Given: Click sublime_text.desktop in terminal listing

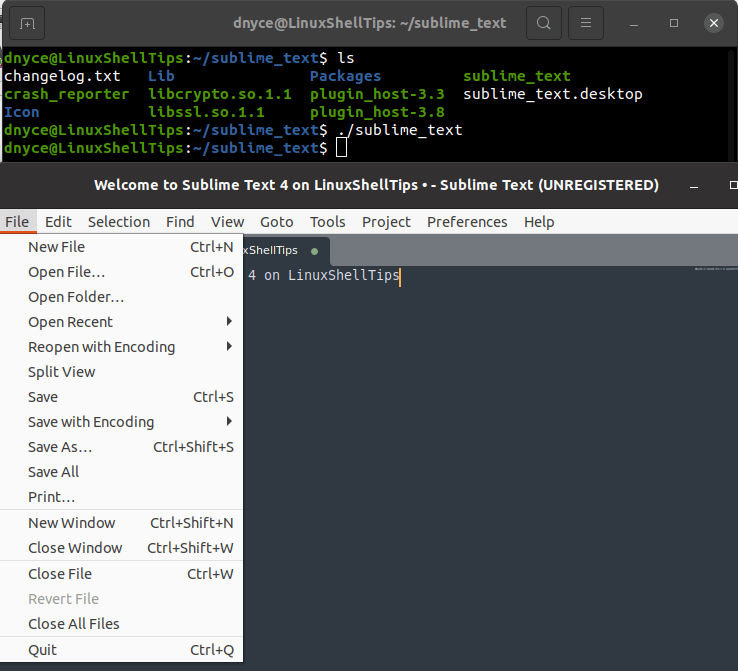Looking at the screenshot, I should click(x=553, y=94).
